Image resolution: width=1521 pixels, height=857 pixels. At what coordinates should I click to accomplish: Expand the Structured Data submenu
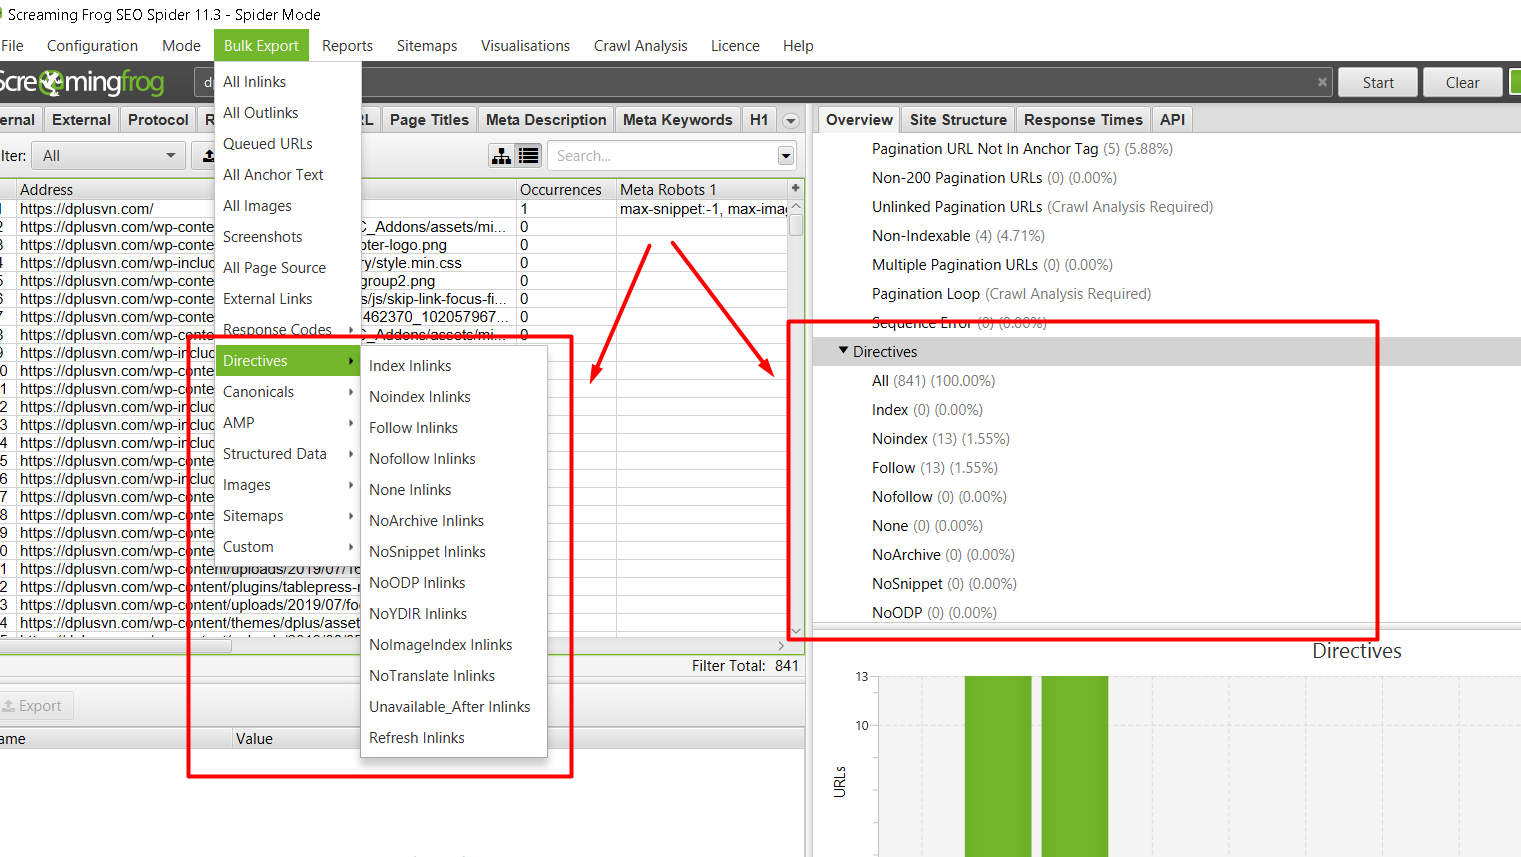[288, 454]
